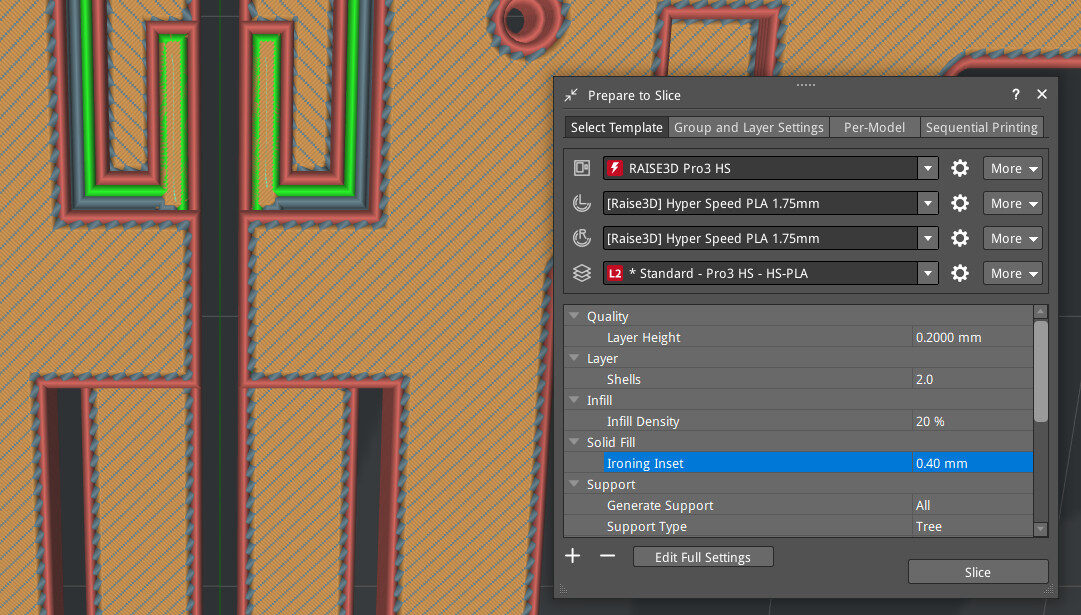The image size is (1081, 615).
Task: Select the Generate Support setting row
Action: pyautogui.click(x=799, y=505)
